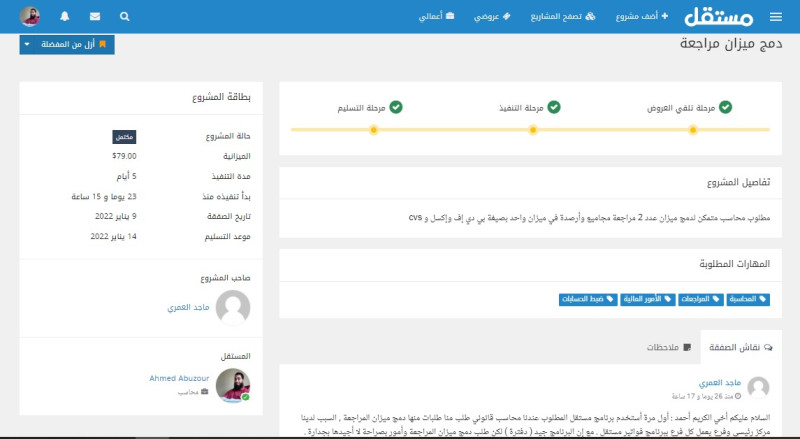Click ماجد العمري avatar in project owner card
800x439 pixels.
233,307
